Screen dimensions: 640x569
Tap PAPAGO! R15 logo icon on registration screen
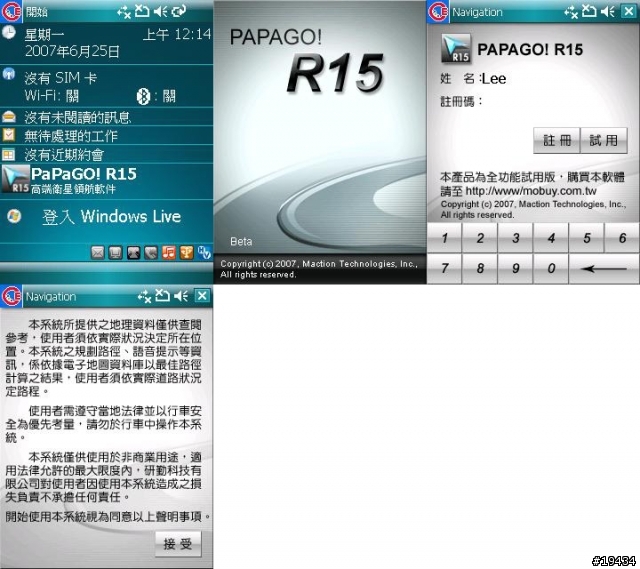[456, 49]
